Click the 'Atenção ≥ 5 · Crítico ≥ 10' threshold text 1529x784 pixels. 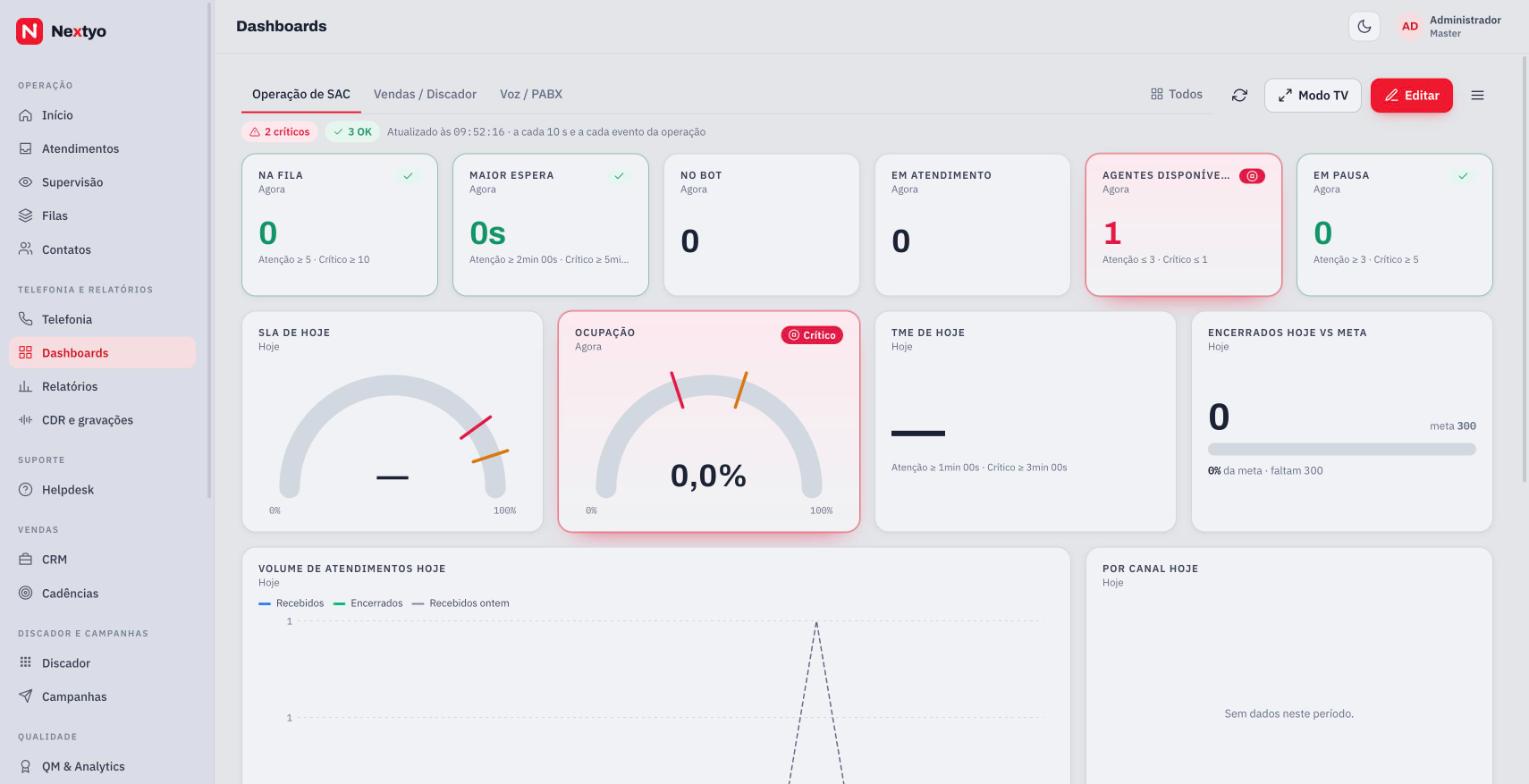coord(314,260)
